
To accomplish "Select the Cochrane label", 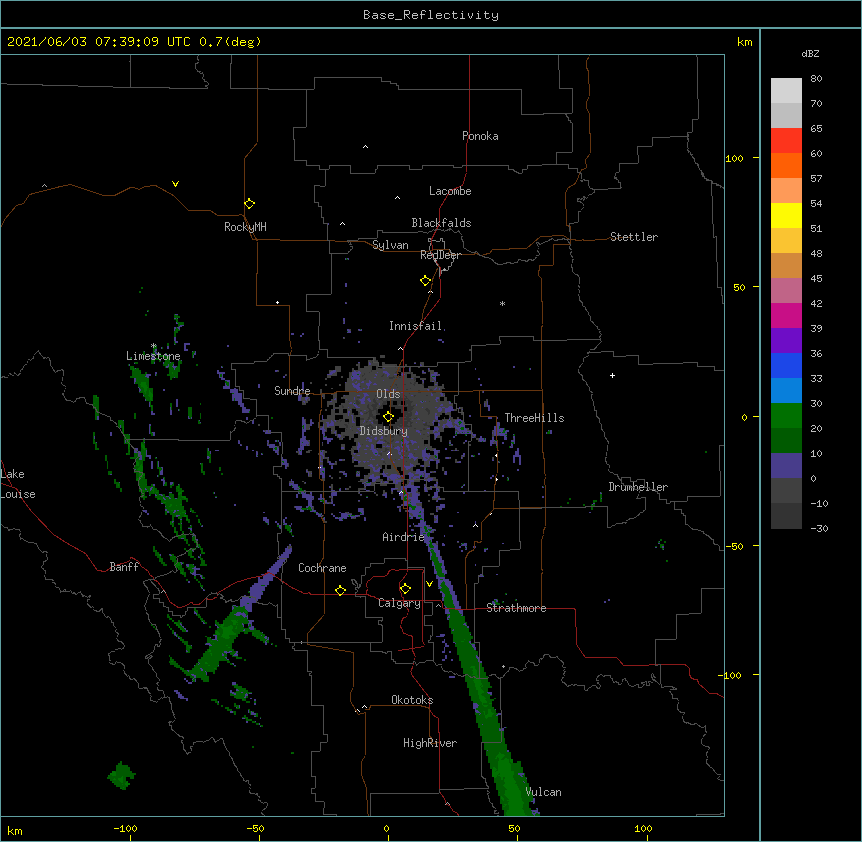I will click(322, 568).
